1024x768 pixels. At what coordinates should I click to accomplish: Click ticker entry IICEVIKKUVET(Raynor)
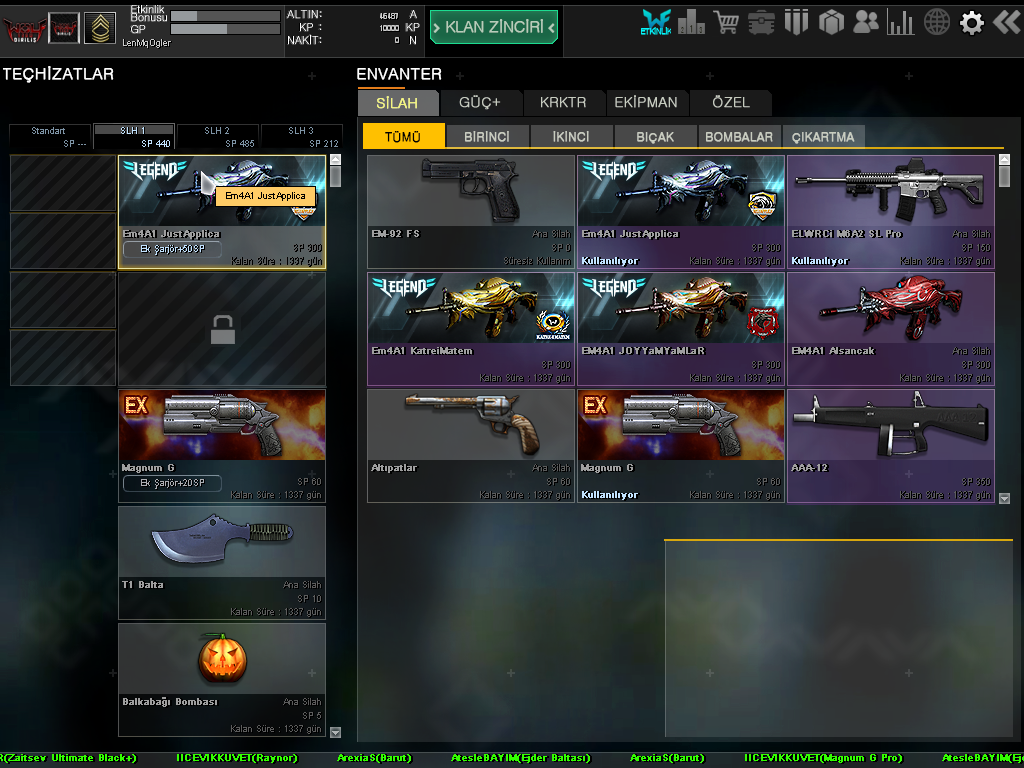pos(236,758)
